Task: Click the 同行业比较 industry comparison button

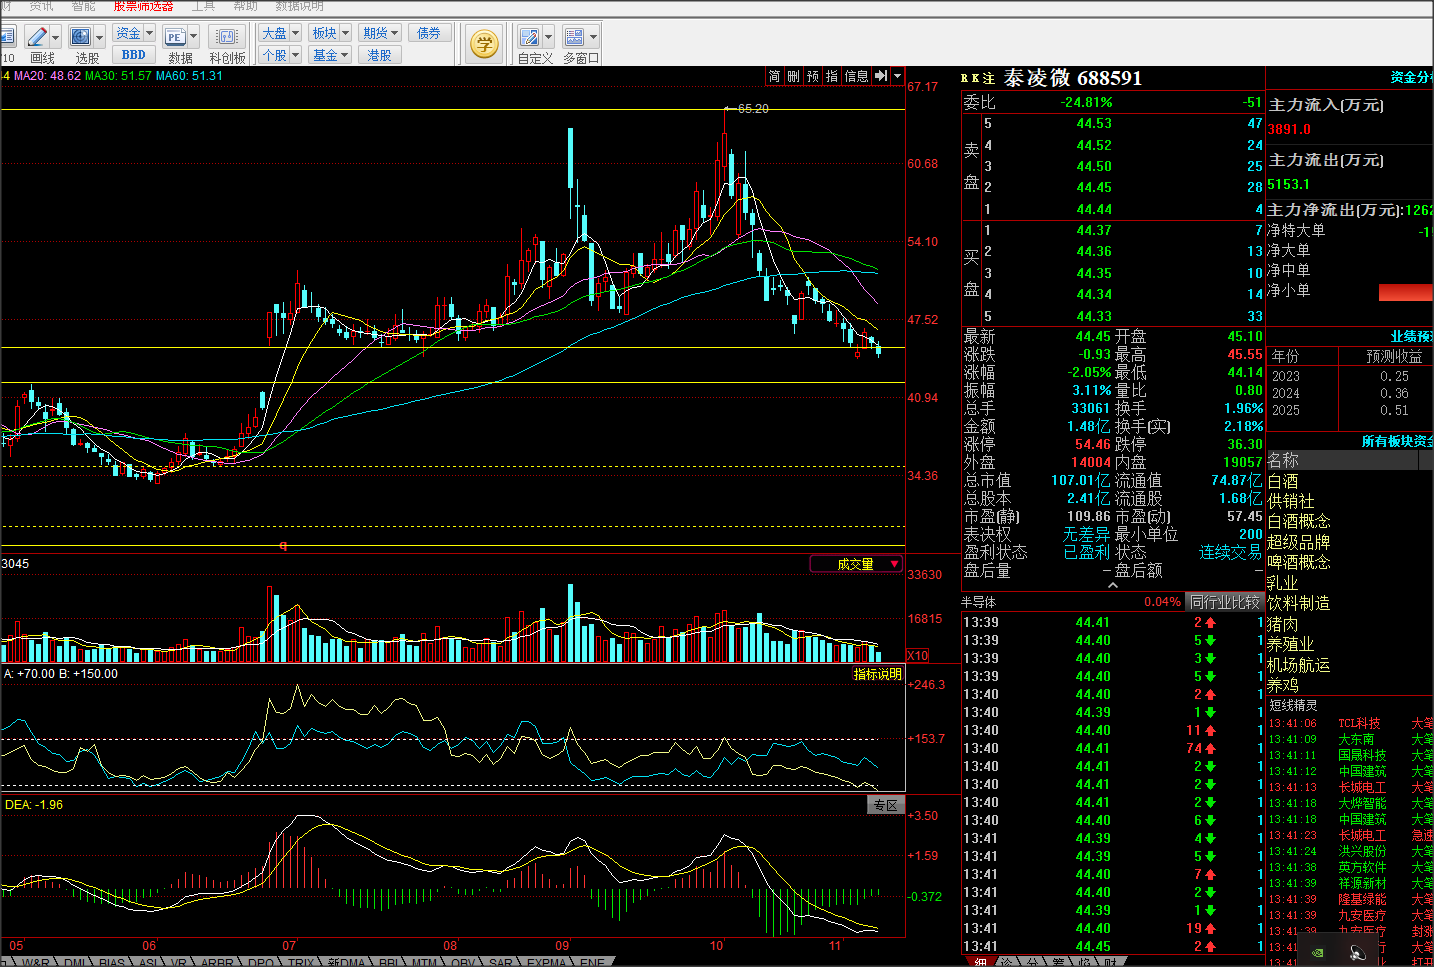Action: tap(1224, 602)
